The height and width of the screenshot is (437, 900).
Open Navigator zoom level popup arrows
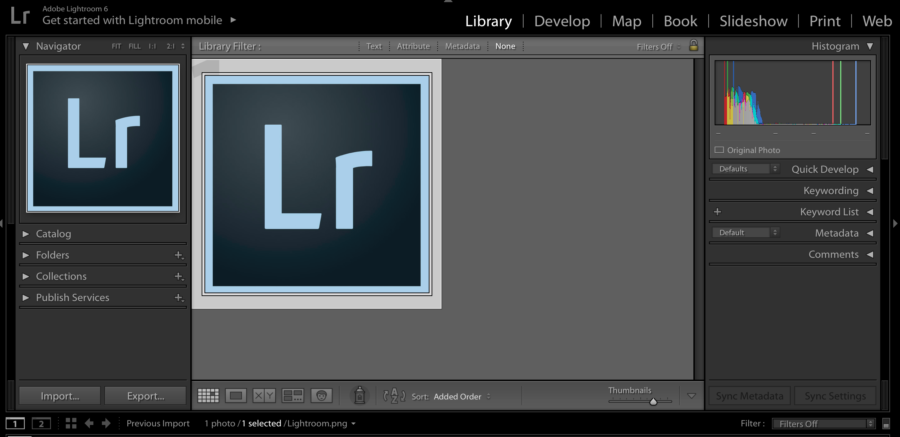[x=183, y=47]
